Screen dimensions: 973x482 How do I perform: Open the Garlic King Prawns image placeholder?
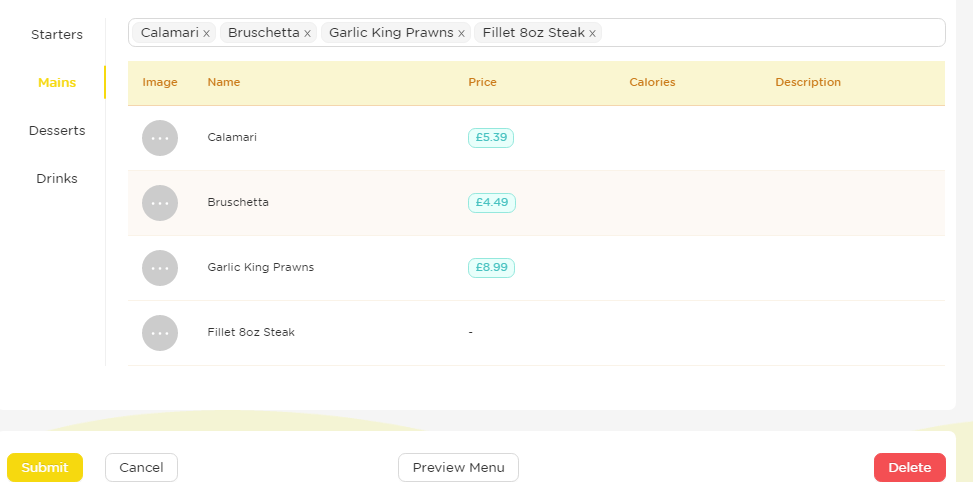(160, 268)
